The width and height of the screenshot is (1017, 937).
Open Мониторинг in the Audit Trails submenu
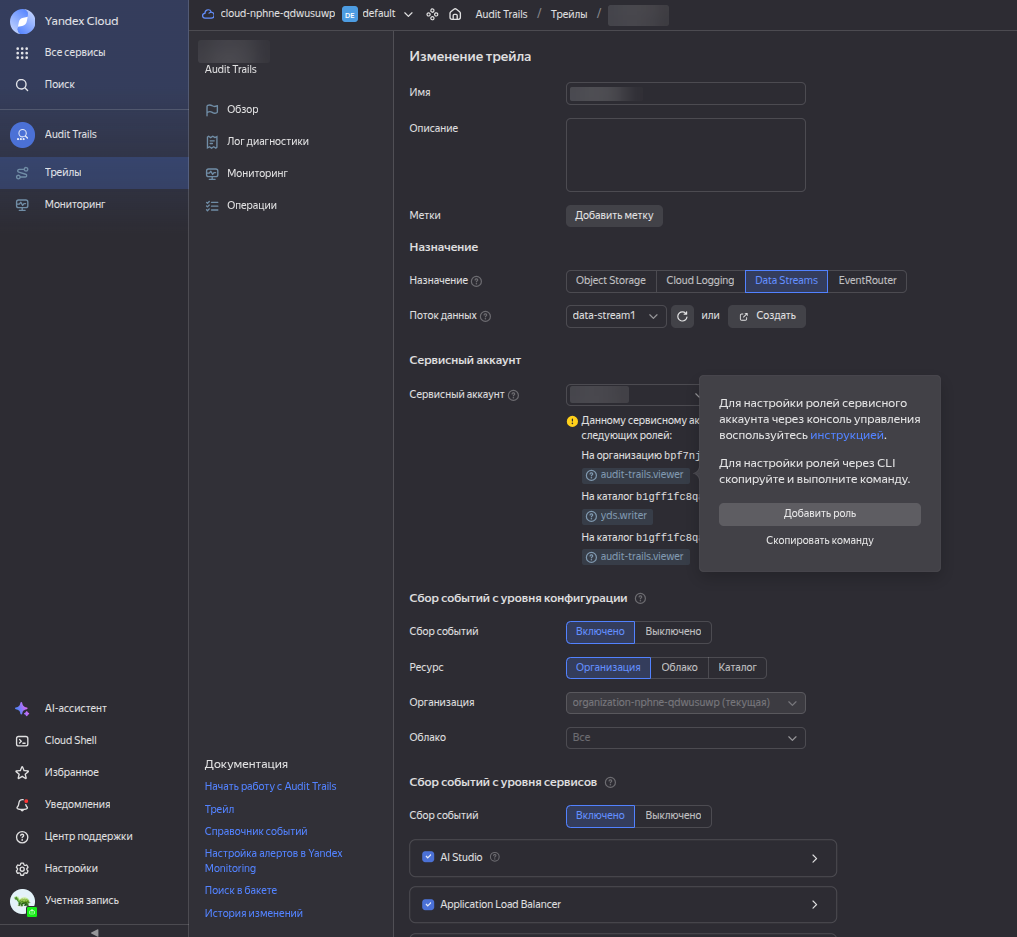(x=257, y=174)
